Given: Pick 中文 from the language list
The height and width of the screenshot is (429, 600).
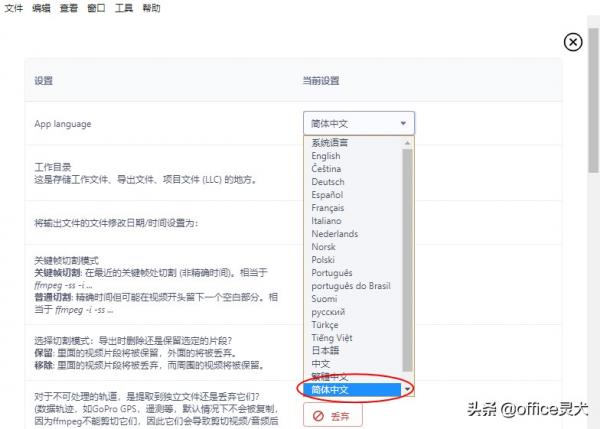Looking at the screenshot, I should 353,364.
